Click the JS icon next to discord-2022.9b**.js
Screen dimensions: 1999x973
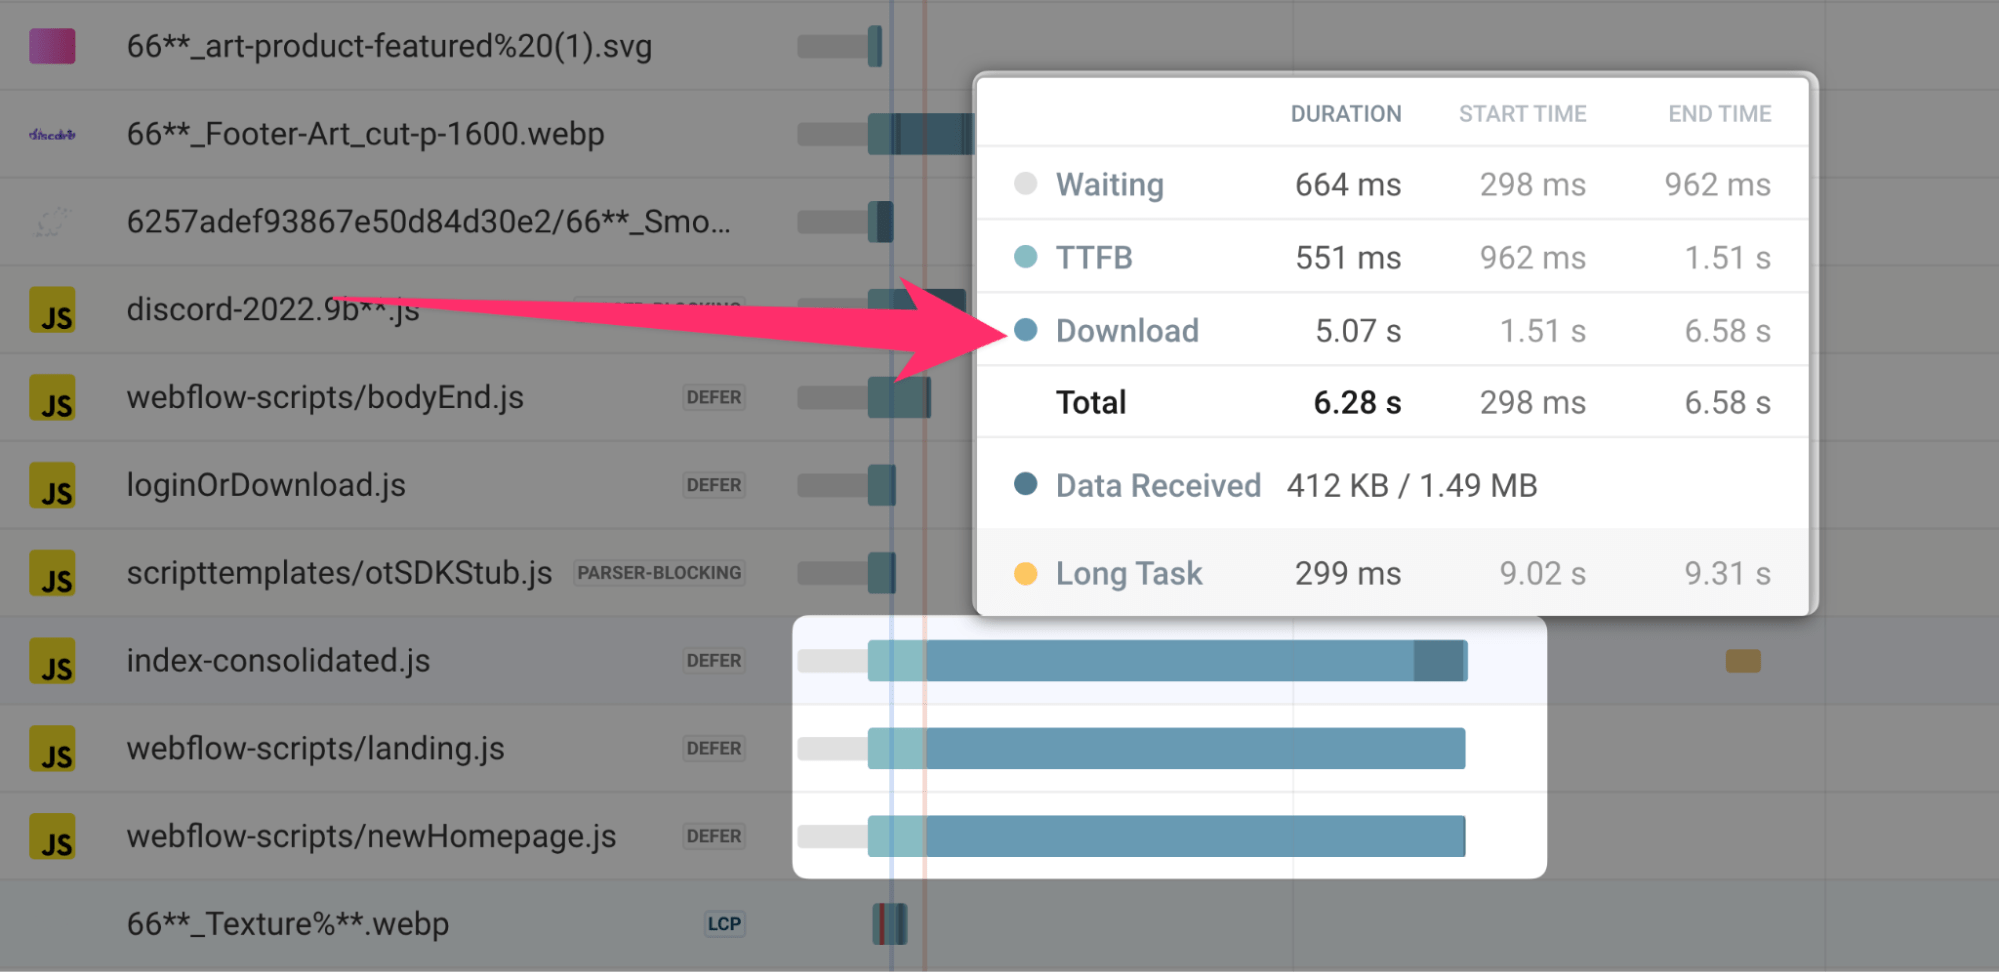[x=53, y=310]
